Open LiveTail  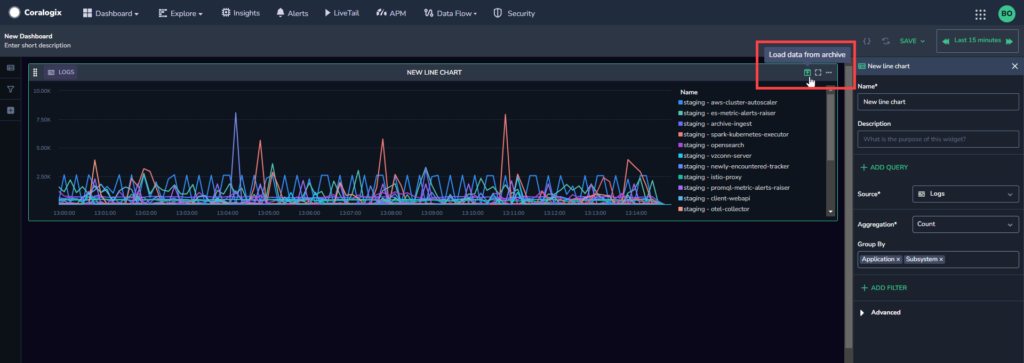[x=342, y=13]
